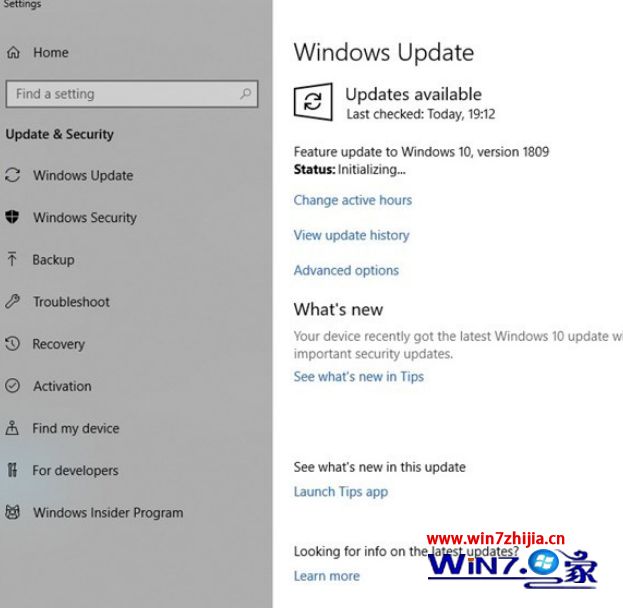623x608 pixels.
Task: Launch Tips app link
Action: coord(341,492)
